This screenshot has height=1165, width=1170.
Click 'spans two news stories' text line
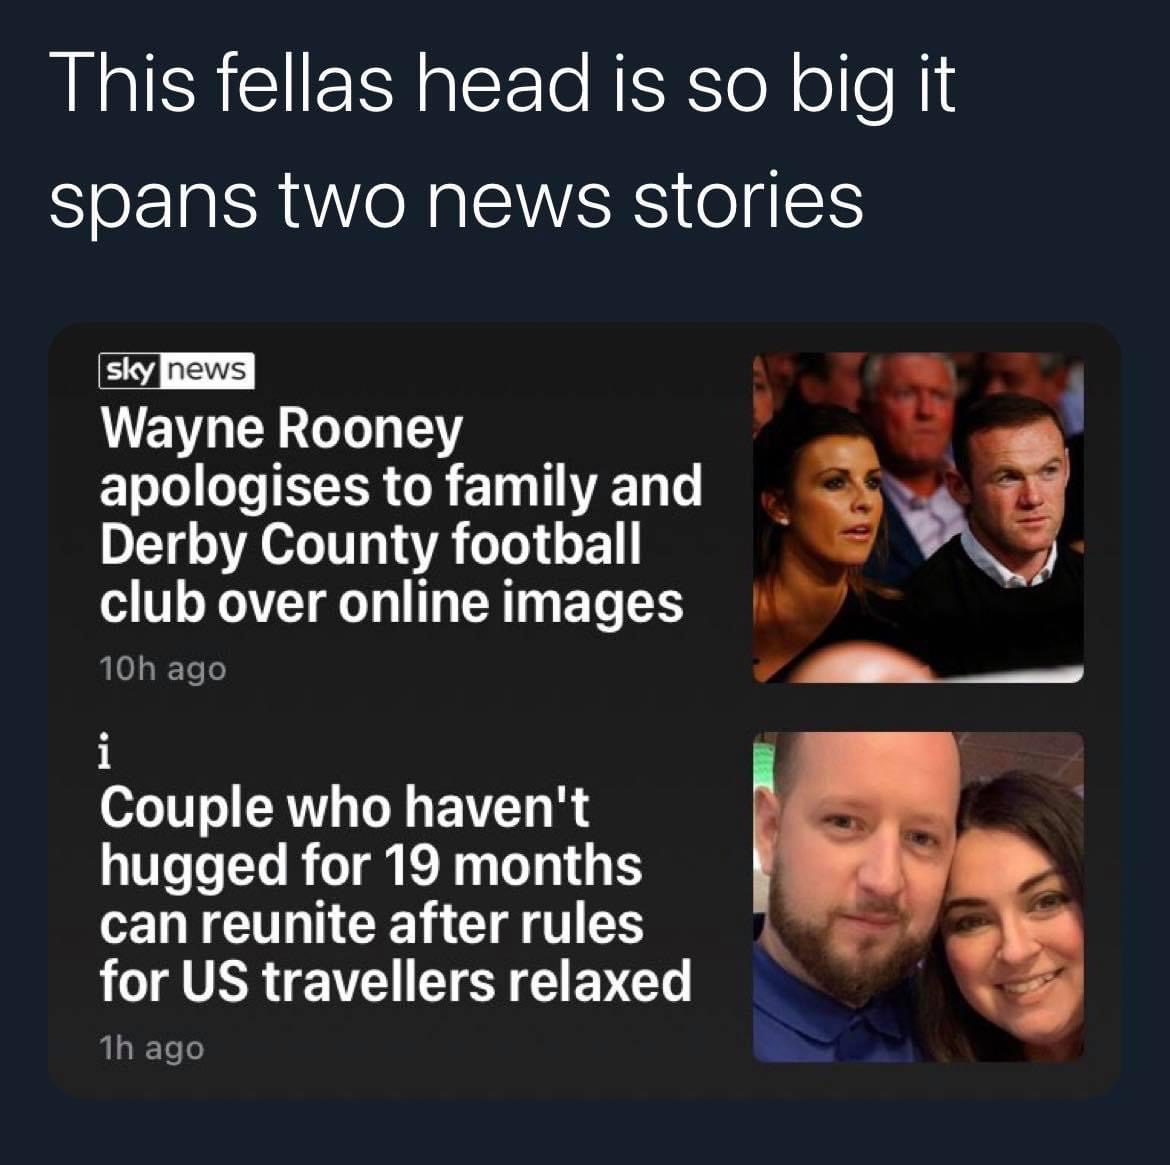coord(456,199)
